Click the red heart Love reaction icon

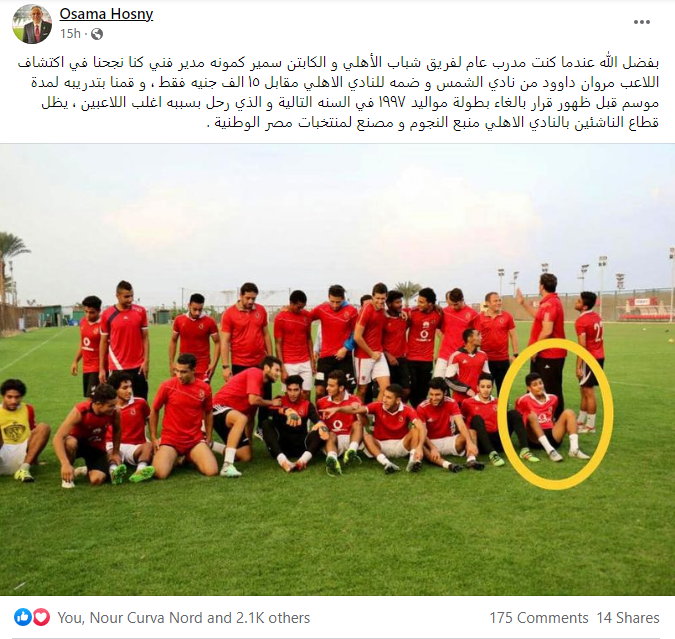point(41,617)
